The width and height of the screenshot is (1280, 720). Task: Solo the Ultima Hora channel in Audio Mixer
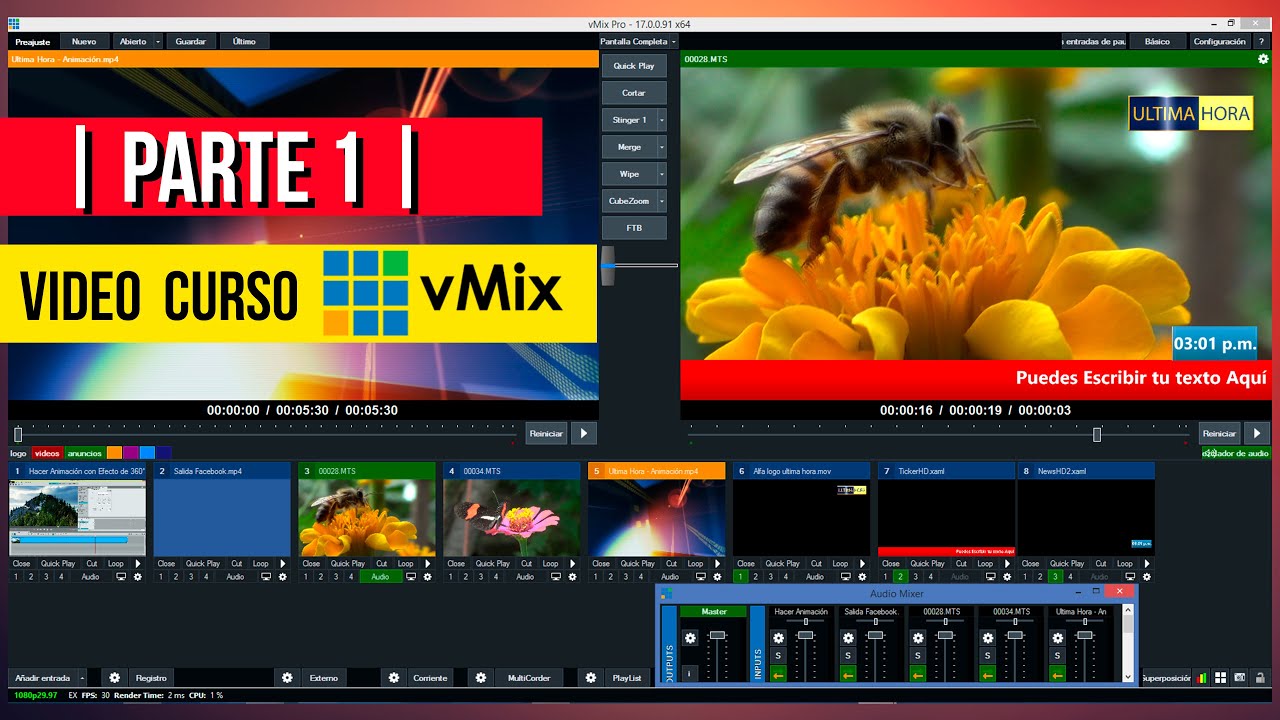[1059, 656]
